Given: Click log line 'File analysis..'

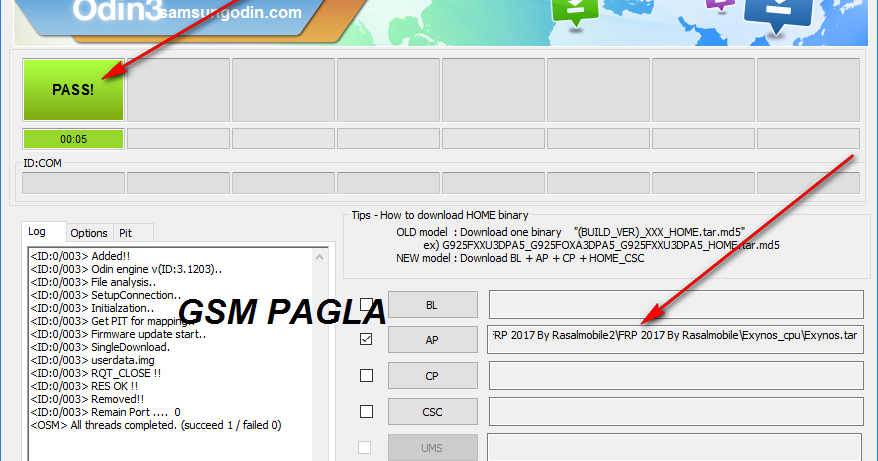Looking at the screenshot, I should pos(93,282).
